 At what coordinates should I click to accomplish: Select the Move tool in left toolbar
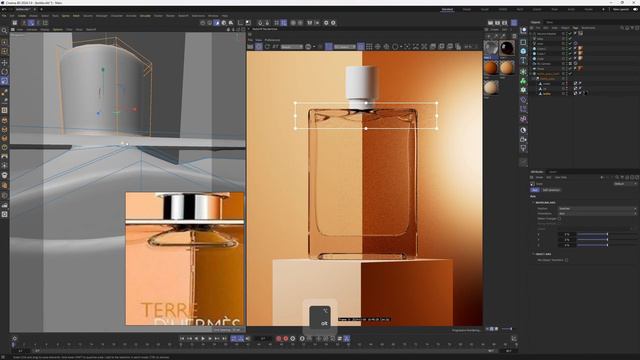[x=4, y=62]
